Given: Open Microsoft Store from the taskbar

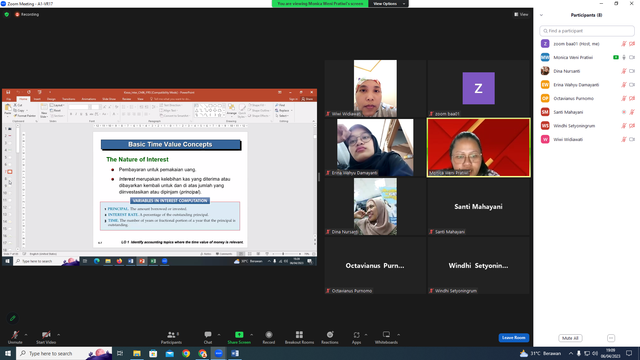Looking at the screenshot, I should click(x=153, y=353).
